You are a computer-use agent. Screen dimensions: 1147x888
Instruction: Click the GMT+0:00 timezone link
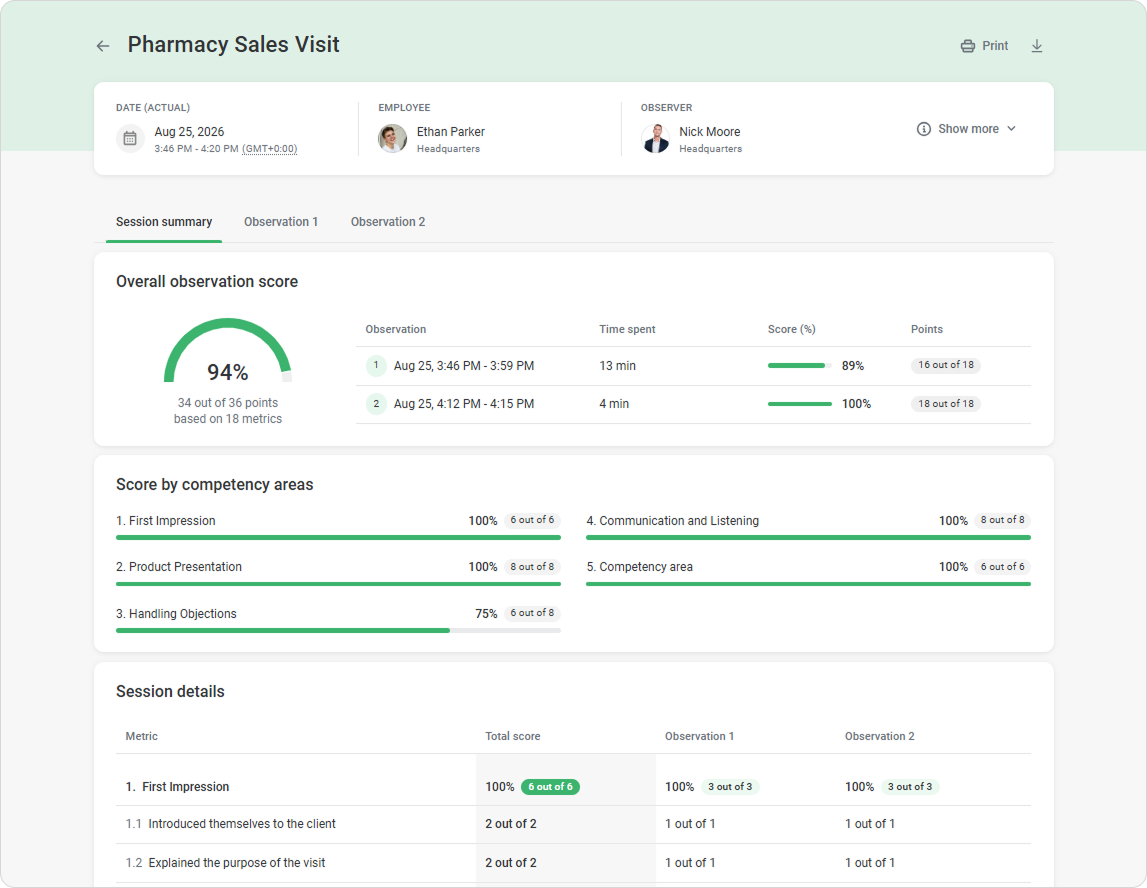click(270, 148)
